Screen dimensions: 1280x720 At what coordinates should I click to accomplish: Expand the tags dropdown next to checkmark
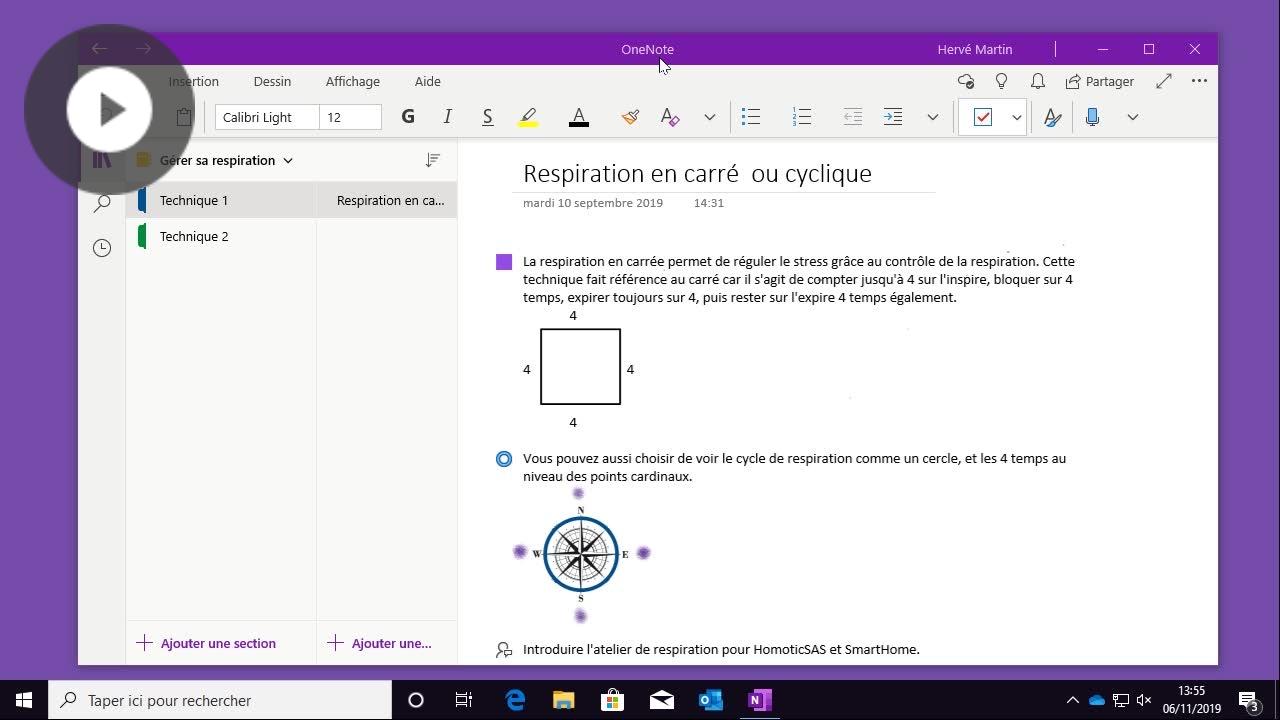1016,117
